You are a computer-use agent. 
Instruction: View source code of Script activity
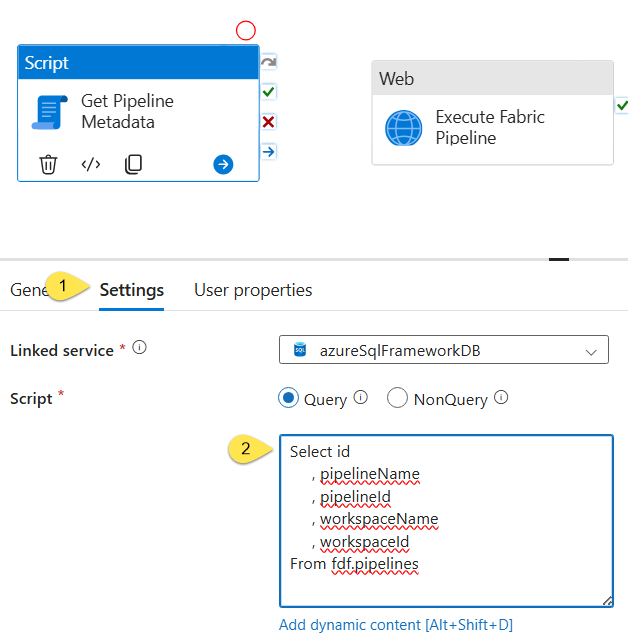pyautogui.click(x=90, y=164)
